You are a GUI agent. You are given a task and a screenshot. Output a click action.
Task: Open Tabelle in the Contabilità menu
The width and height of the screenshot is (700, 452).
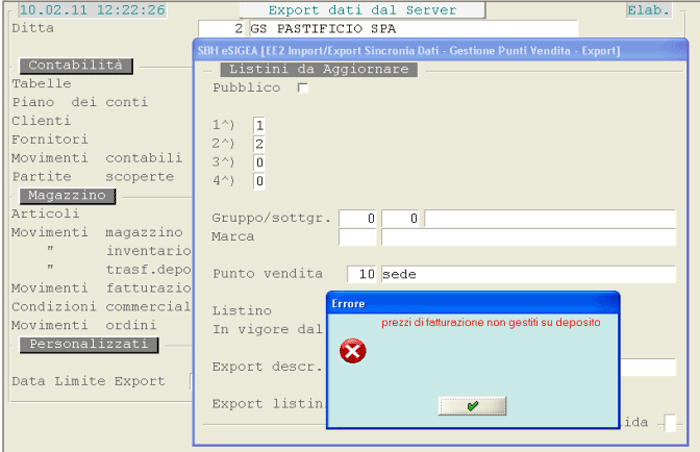point(41,84)
